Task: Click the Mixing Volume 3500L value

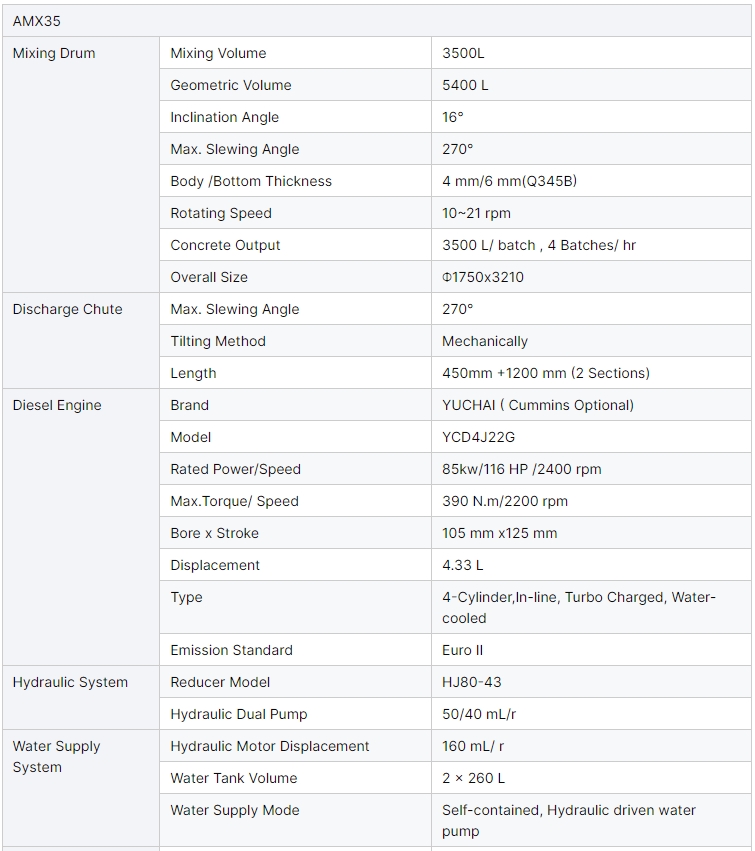Action: 463,54
